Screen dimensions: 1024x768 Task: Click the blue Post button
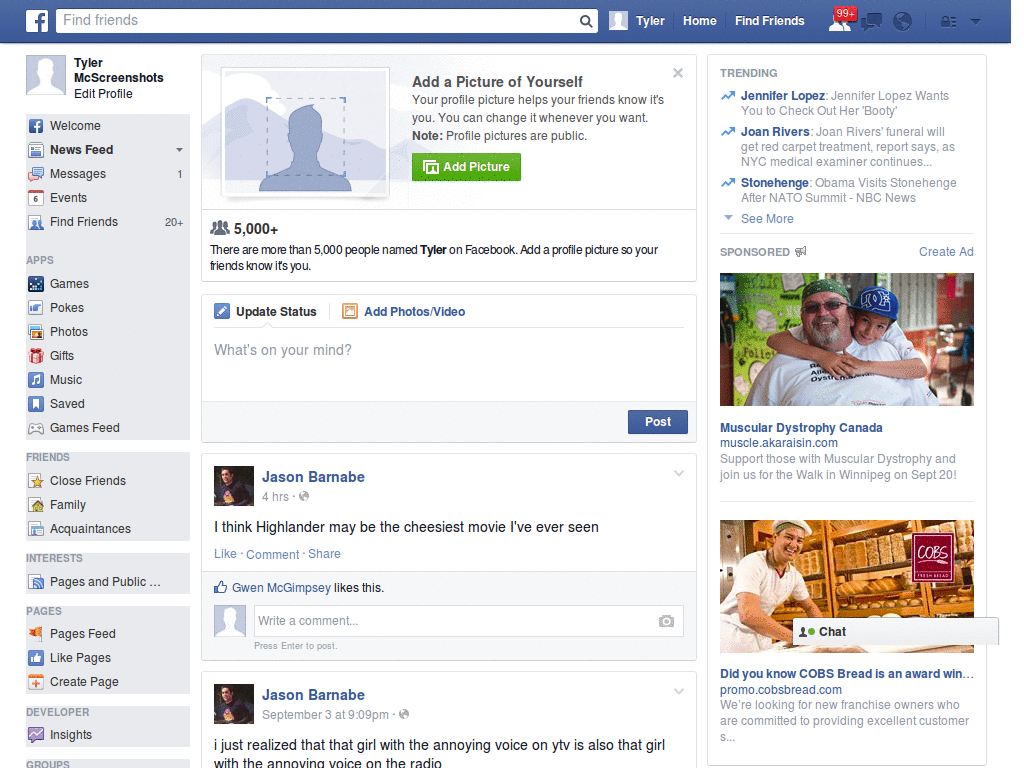pyautogui.click(x=658, y=422)
